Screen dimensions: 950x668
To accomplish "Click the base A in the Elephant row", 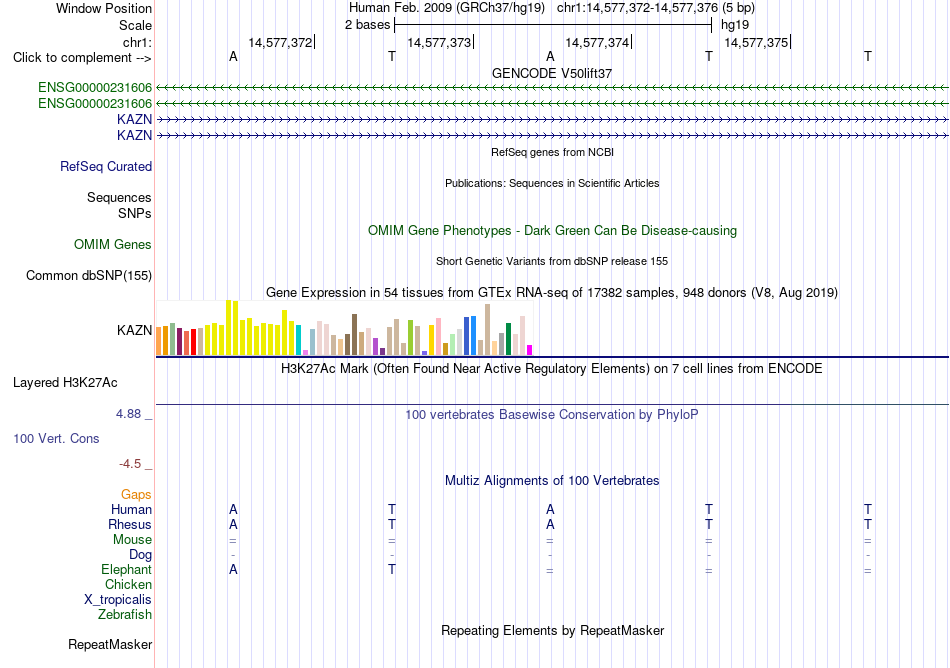I will pos(233,570).
